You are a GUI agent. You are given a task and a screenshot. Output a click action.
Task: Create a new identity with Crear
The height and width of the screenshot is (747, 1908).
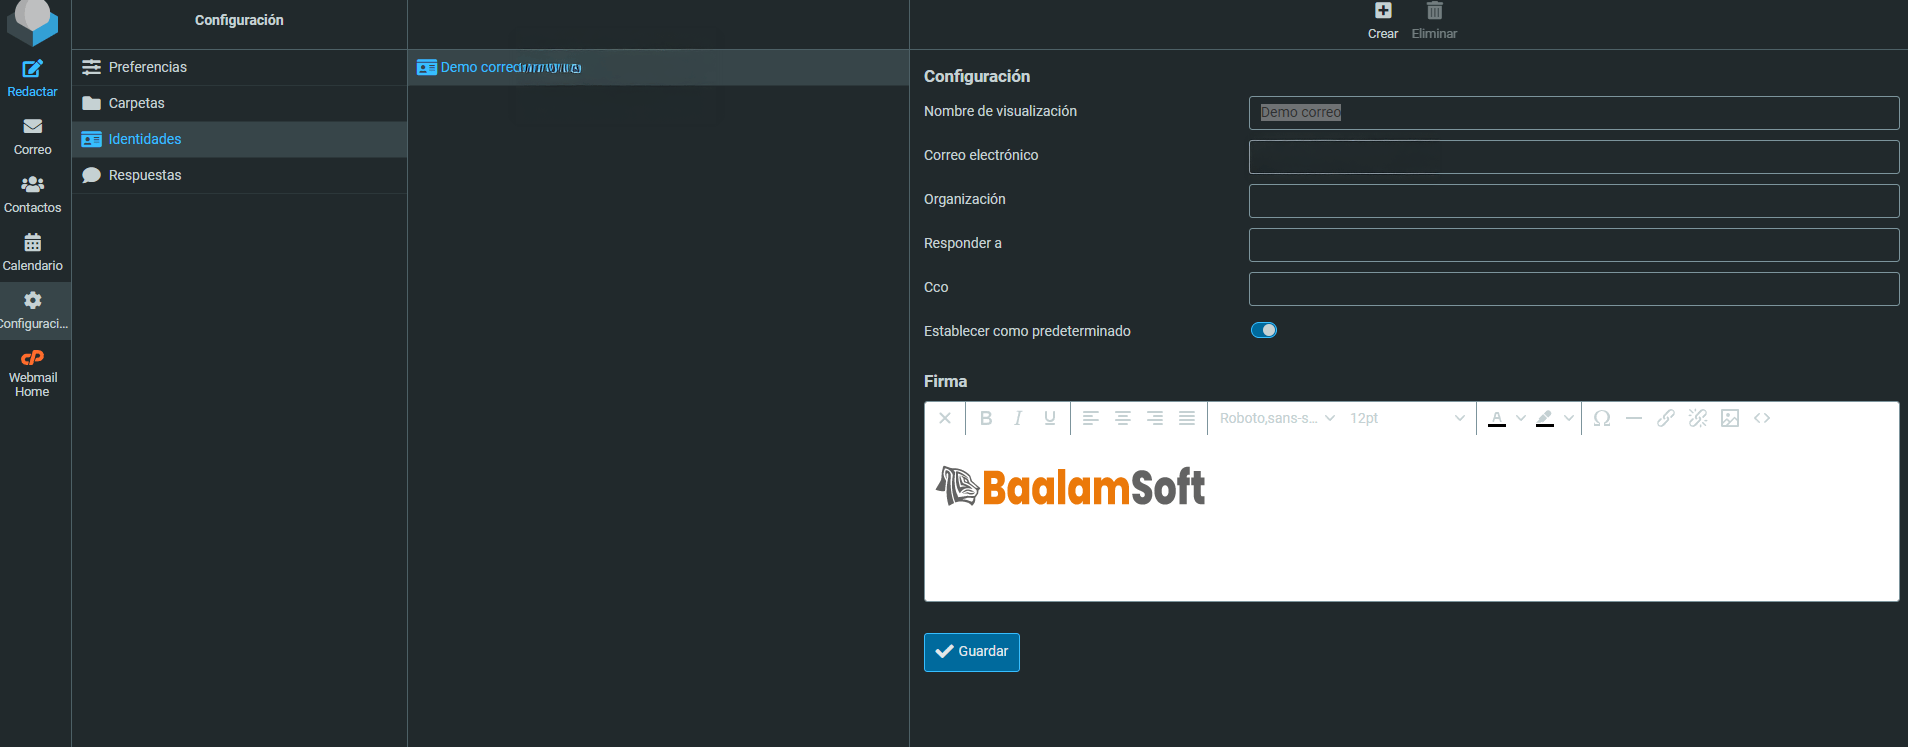[1383, 21]
